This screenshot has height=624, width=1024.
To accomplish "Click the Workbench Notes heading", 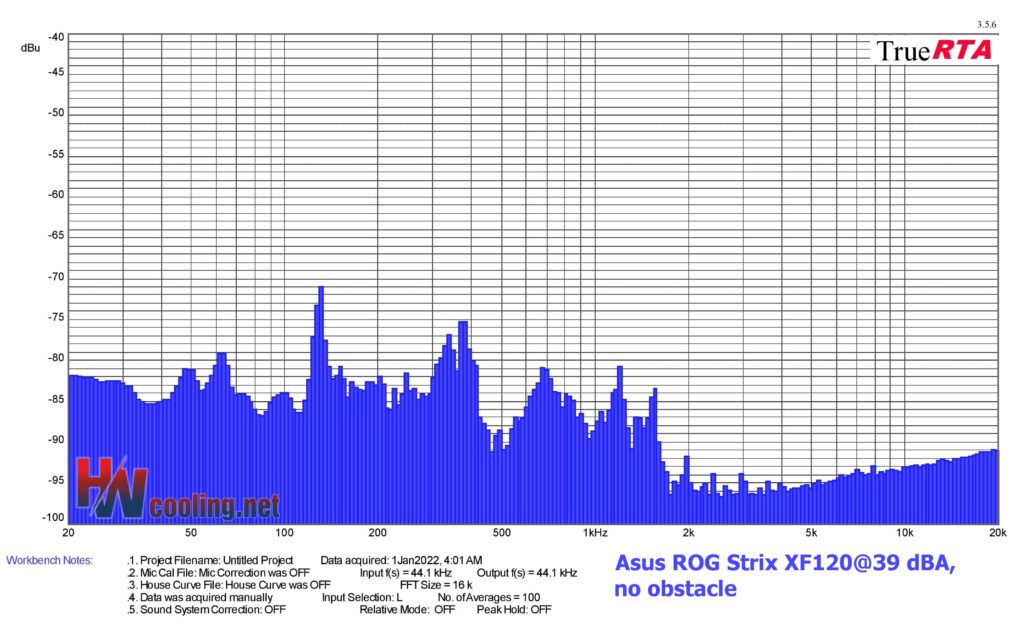I will (49, 561).
